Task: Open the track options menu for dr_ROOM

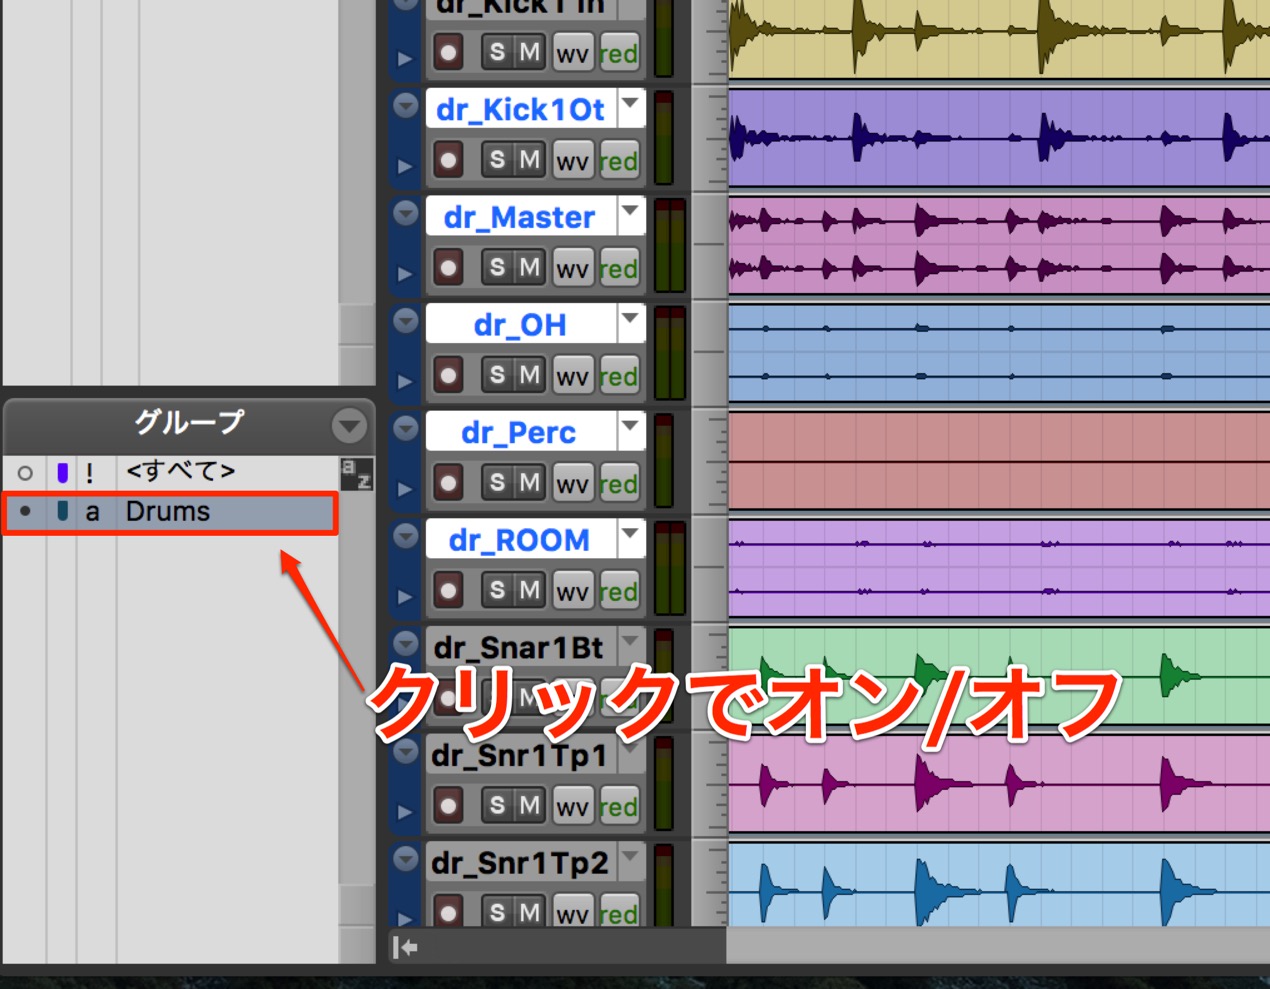Action: tap(405, 537)
